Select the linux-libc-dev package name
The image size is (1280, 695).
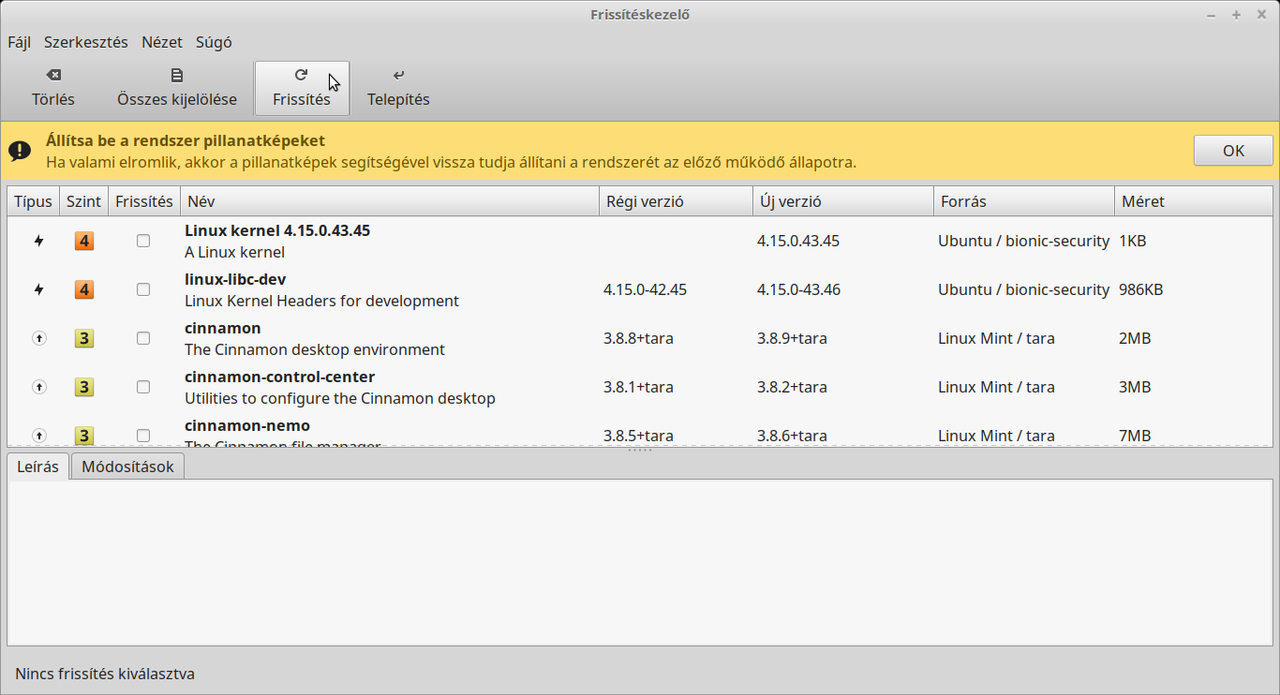pyautogui.click(x=235, y=279)
